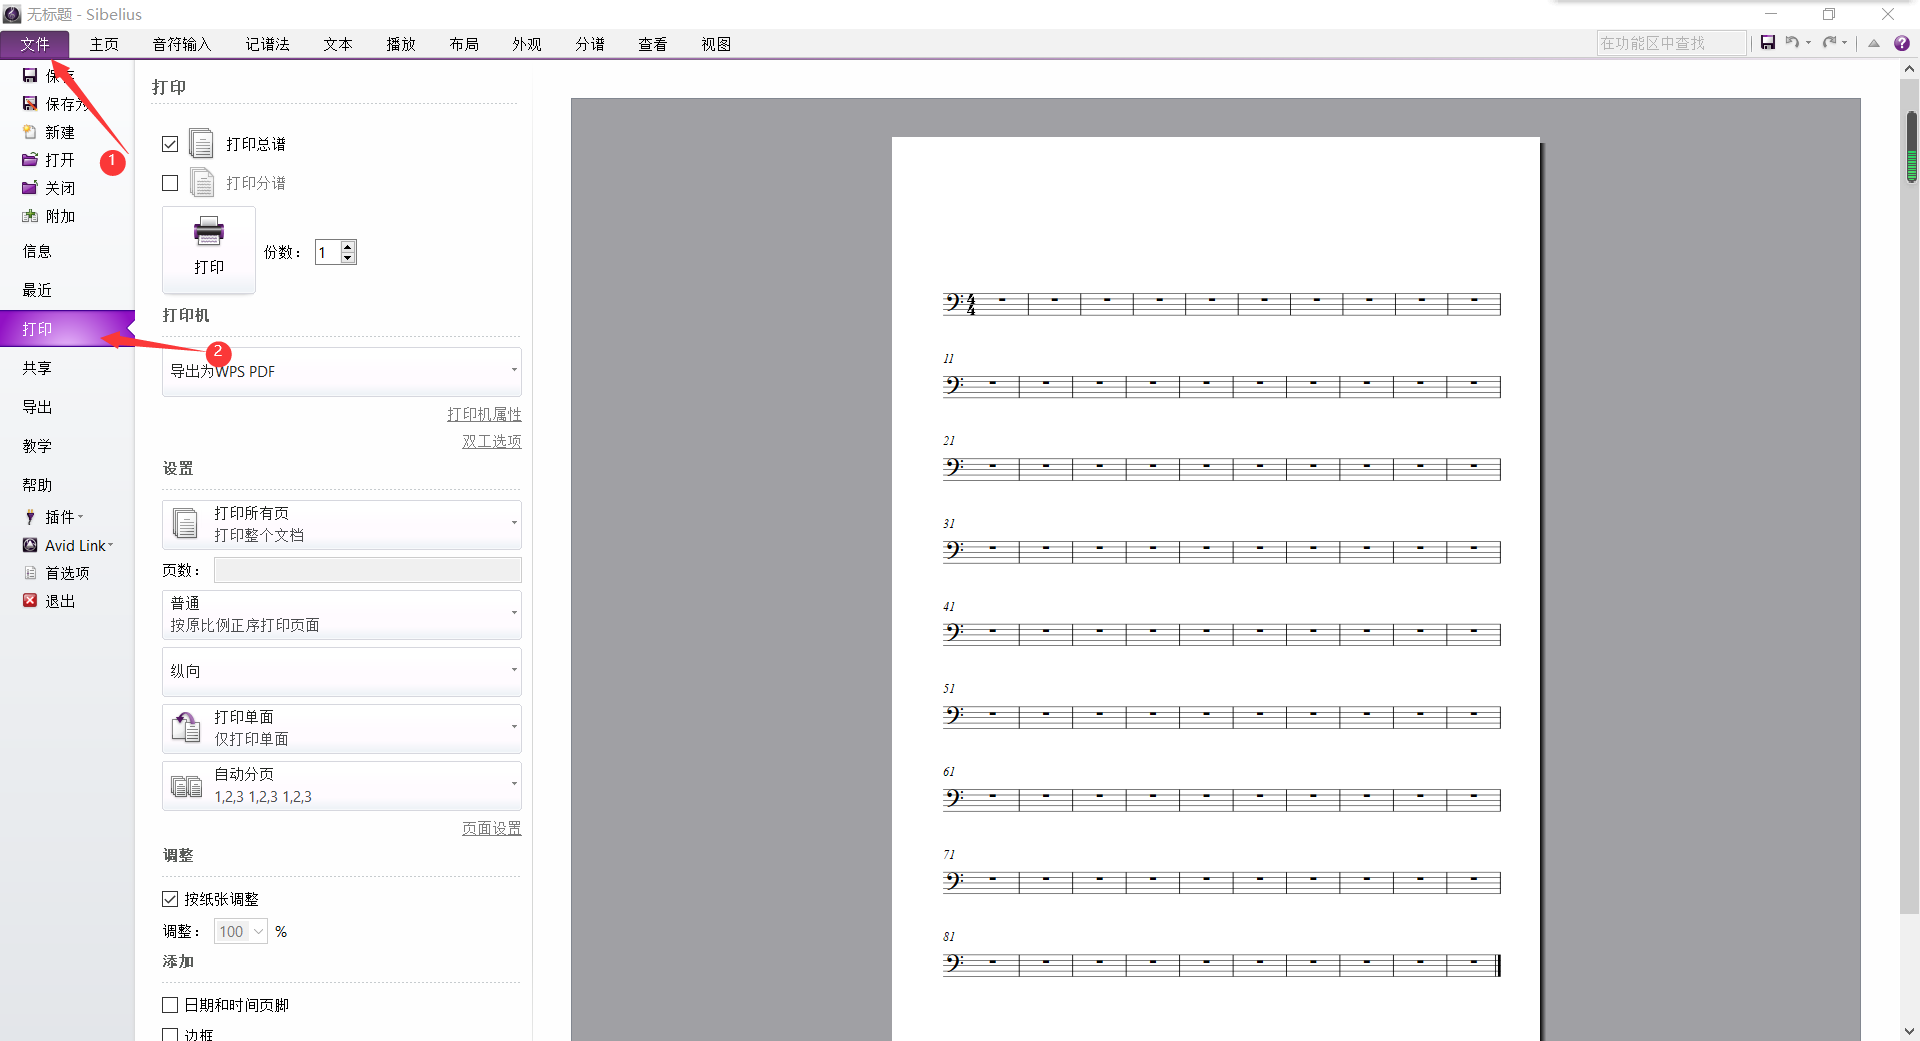Open the single-sided printing dropdown
The height and width of the screenshot is (1041, 1920).
click(x=342, y=728)
